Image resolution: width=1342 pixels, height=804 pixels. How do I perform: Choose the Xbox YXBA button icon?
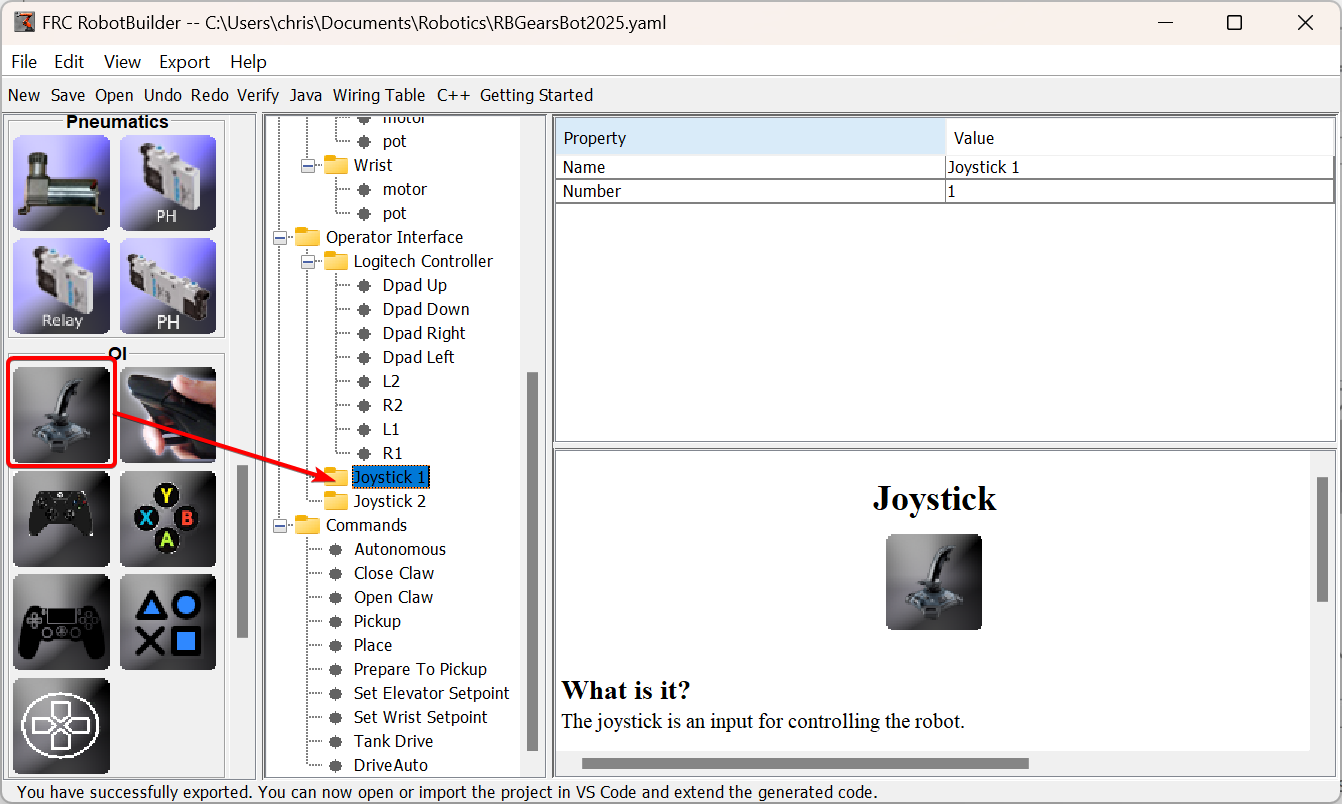coord(168,519)
